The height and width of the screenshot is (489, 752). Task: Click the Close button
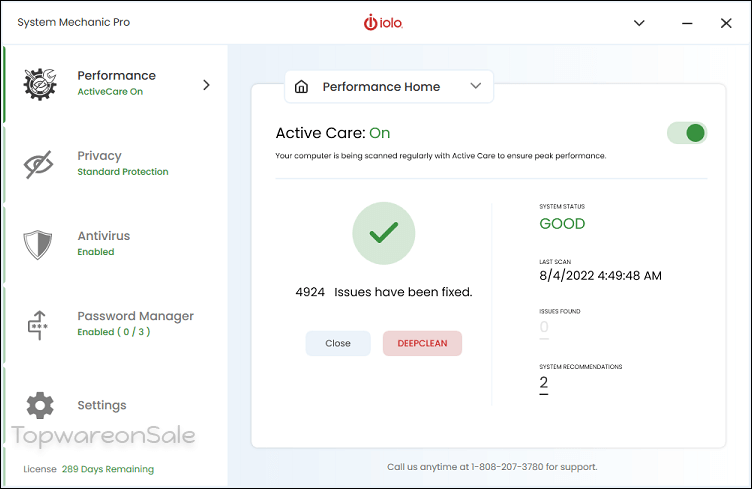[x=338, y=343]
